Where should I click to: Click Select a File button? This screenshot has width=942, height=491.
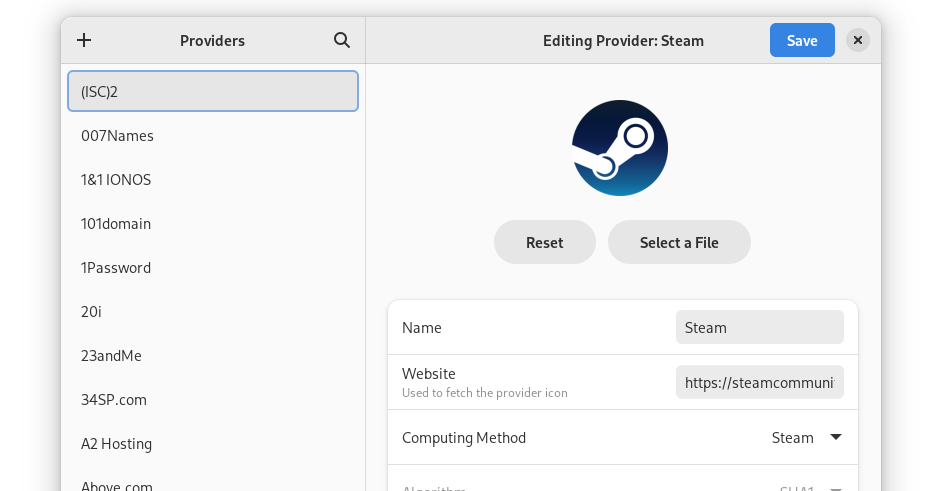[679, 242]
